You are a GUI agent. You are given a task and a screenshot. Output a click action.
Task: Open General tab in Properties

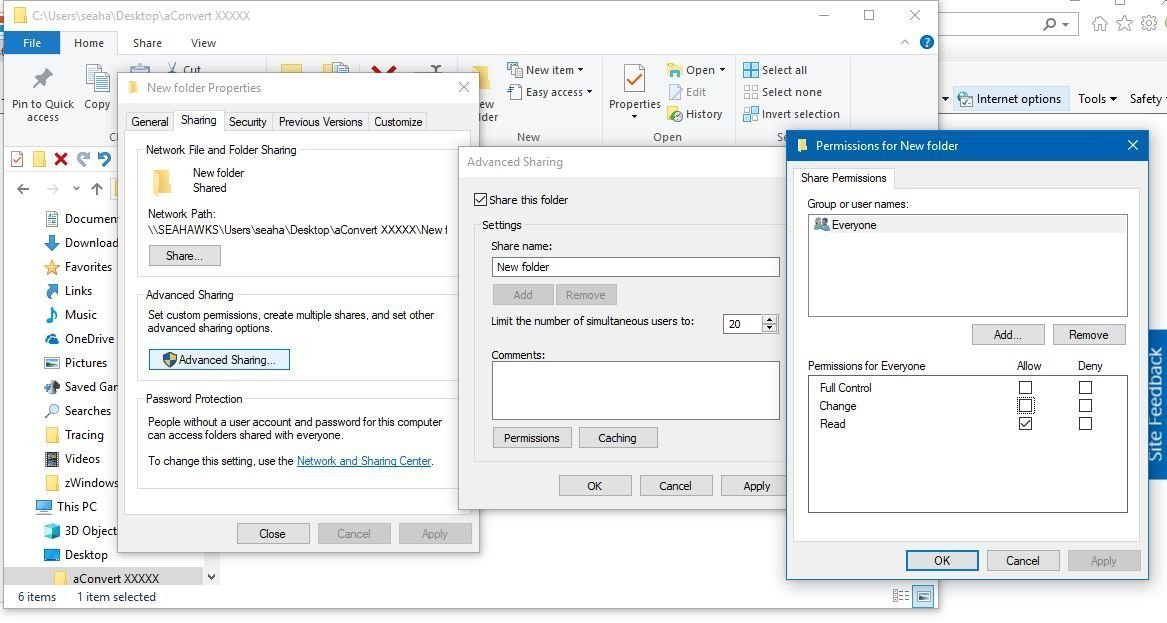(150, 122)
